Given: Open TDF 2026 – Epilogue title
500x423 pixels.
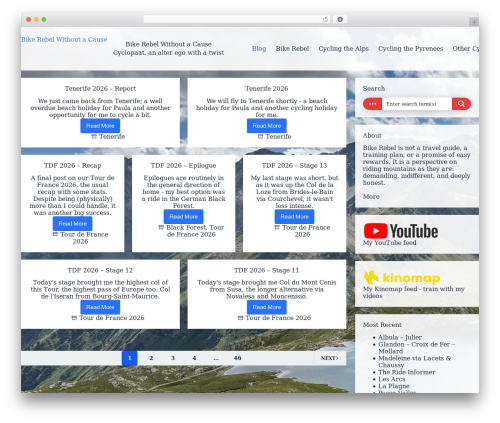Looking at the screenshot, I should [183, 165].
